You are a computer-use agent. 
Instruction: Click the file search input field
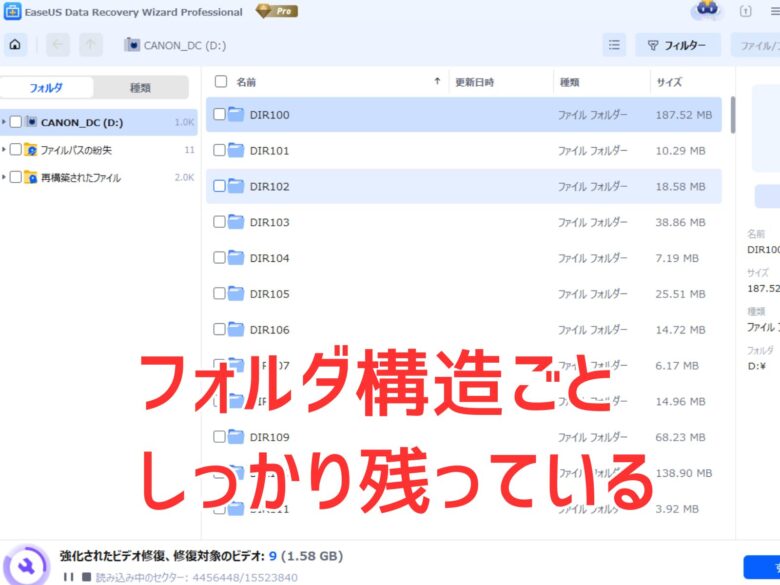click(755, 45)
